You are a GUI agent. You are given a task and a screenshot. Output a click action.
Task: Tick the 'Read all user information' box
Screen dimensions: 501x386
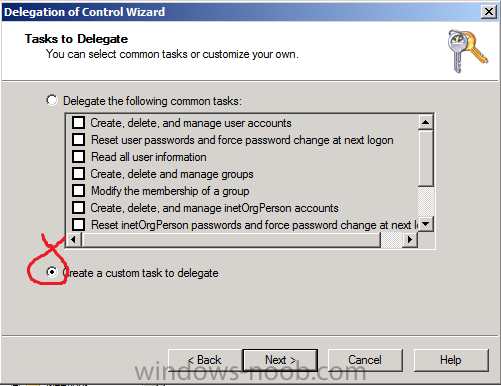pyautogui.click(x=79, y=156)
